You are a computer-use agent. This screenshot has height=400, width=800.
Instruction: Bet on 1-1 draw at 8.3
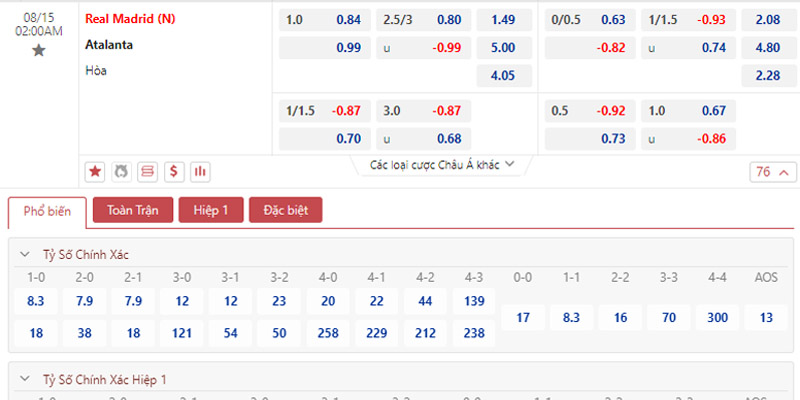(571, 317)
